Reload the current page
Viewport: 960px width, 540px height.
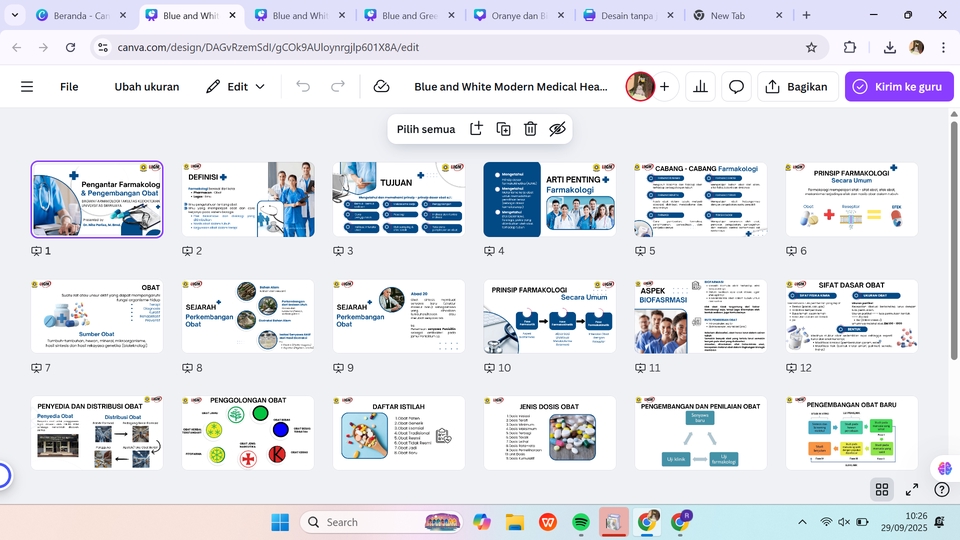(x=70, y=47)
